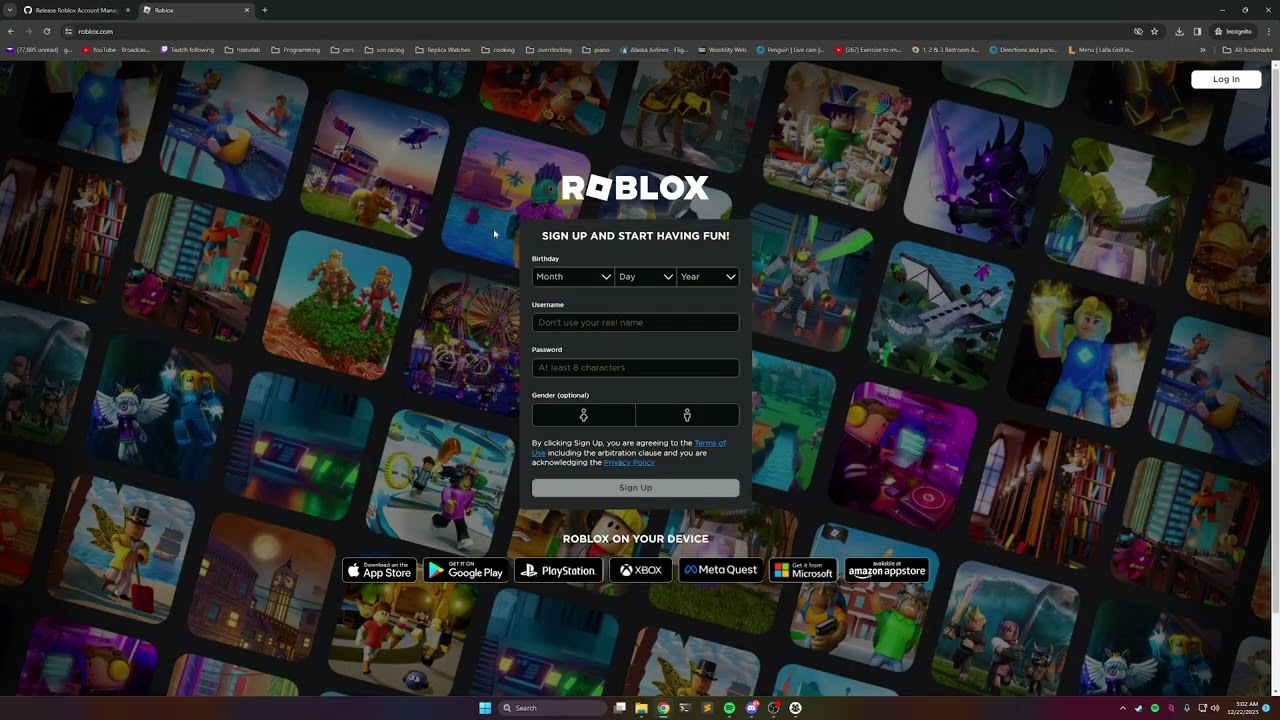The image size is (1280, 720).
Task: Click the Username input field
Action: point(635,322)
